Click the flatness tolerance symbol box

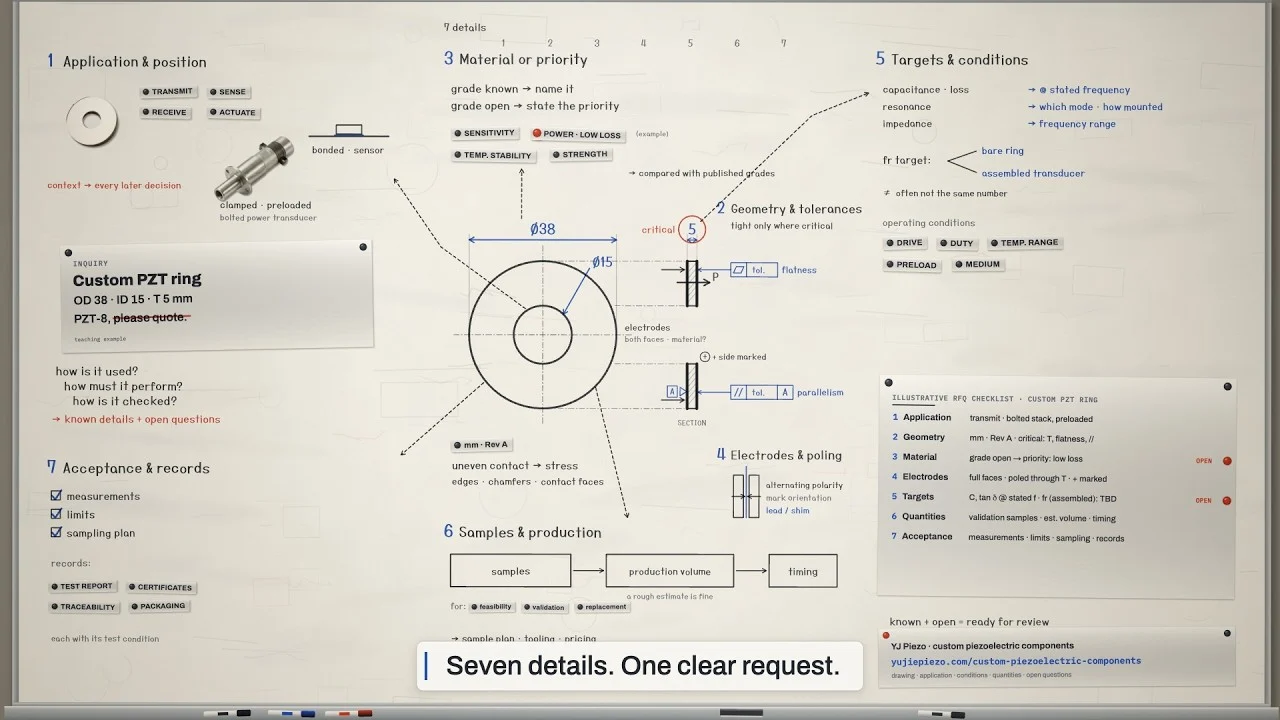(754, 270)
